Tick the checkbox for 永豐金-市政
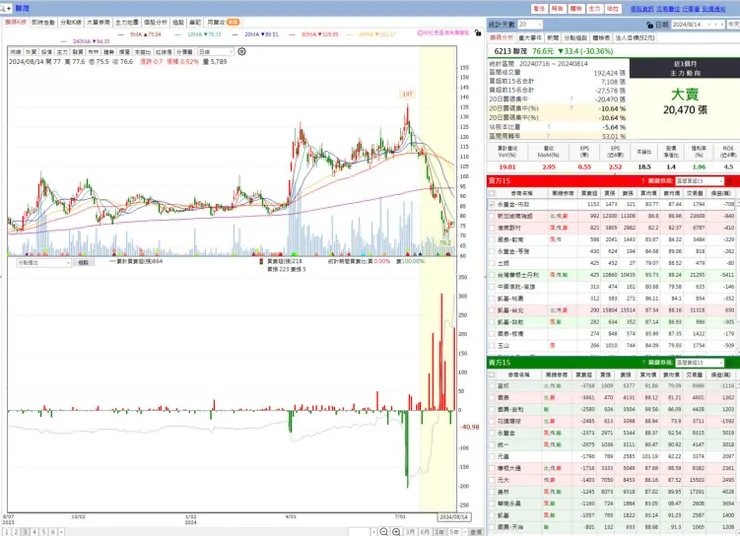Screen dimensions: 740x536 (492, 204)
